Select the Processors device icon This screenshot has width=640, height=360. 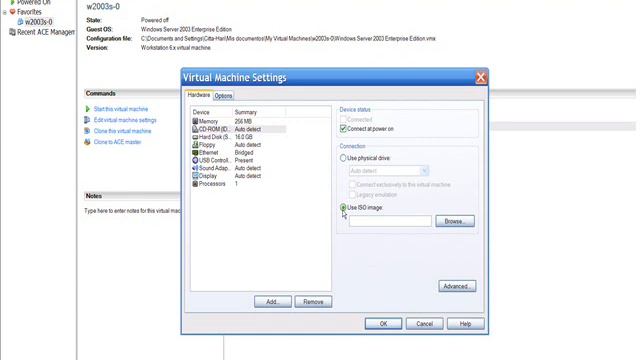tap(195, 184)
